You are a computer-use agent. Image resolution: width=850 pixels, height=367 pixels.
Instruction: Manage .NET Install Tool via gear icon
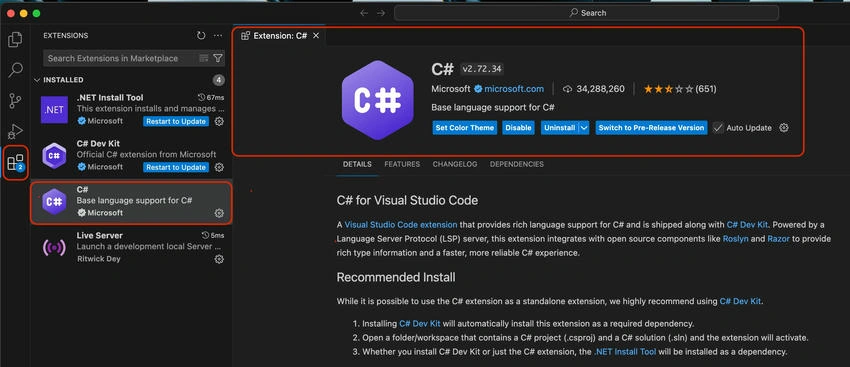click(219, 121)
